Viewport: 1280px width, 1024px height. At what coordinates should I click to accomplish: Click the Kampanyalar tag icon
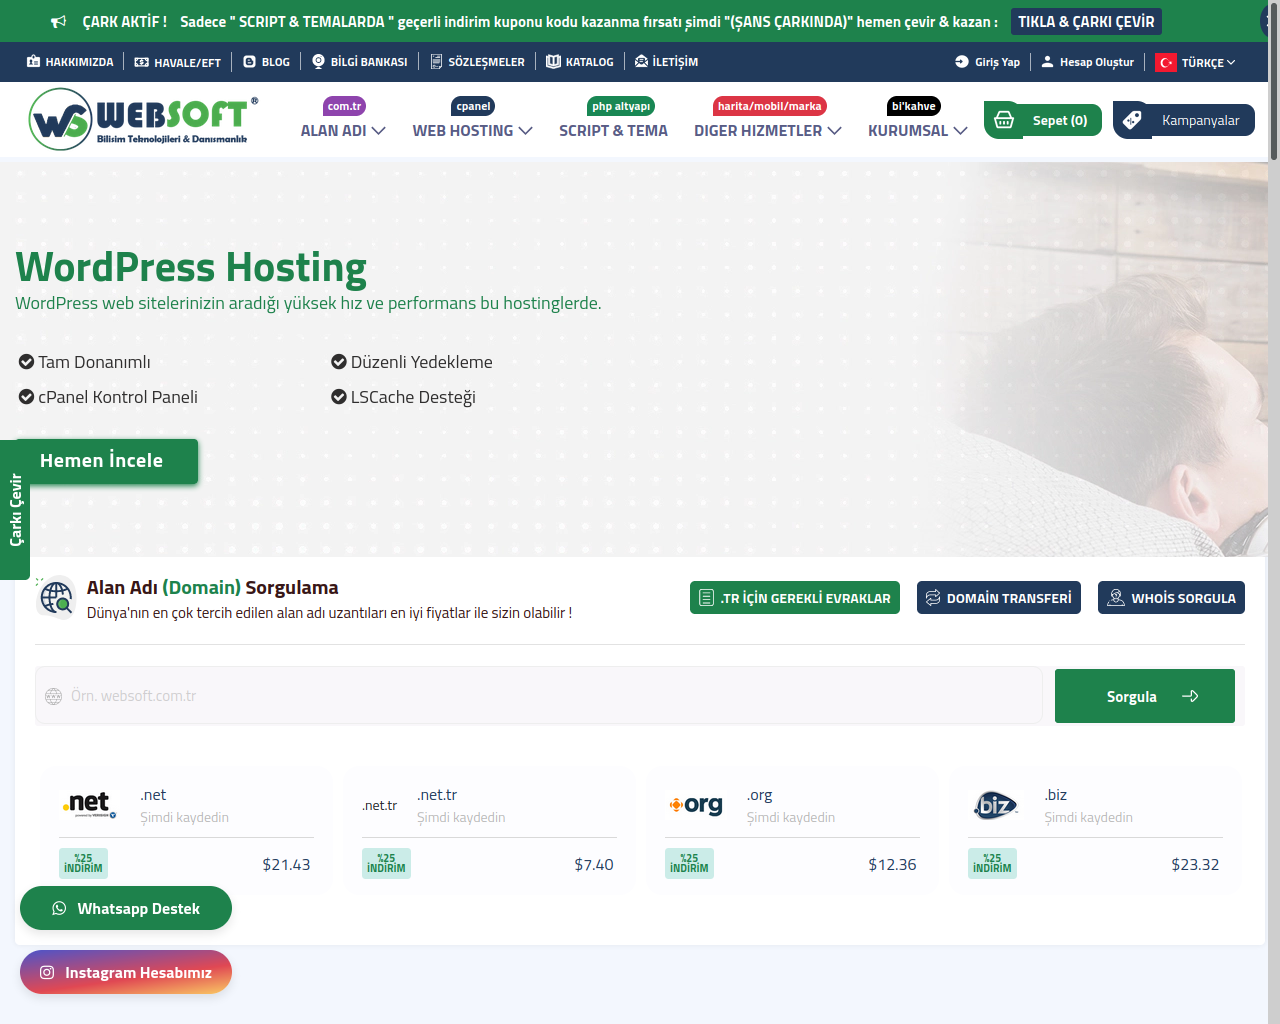(1132, 120)
